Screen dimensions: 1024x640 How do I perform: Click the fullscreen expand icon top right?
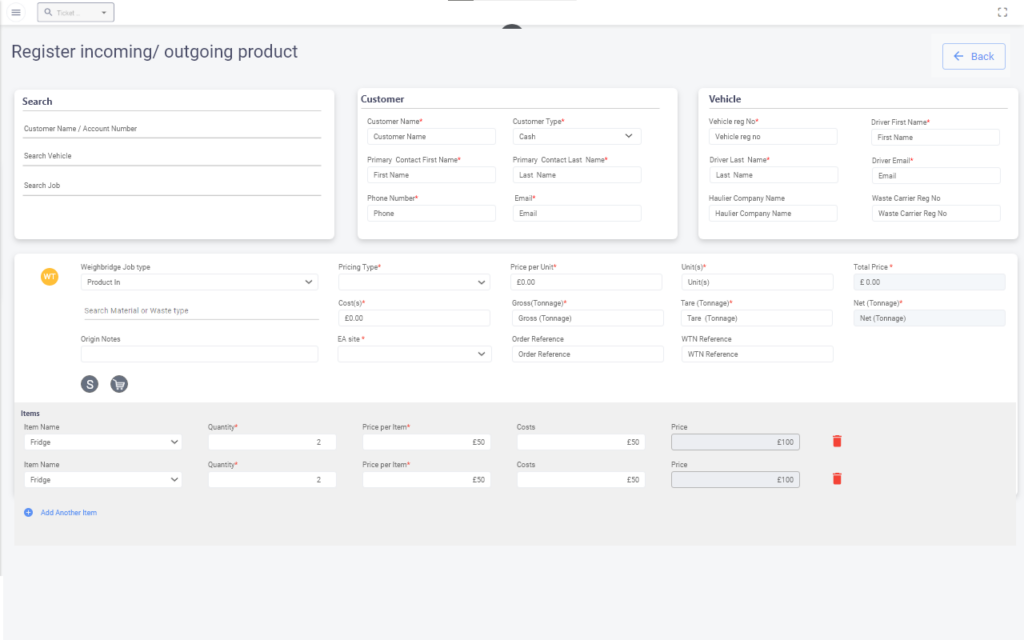1003,12
